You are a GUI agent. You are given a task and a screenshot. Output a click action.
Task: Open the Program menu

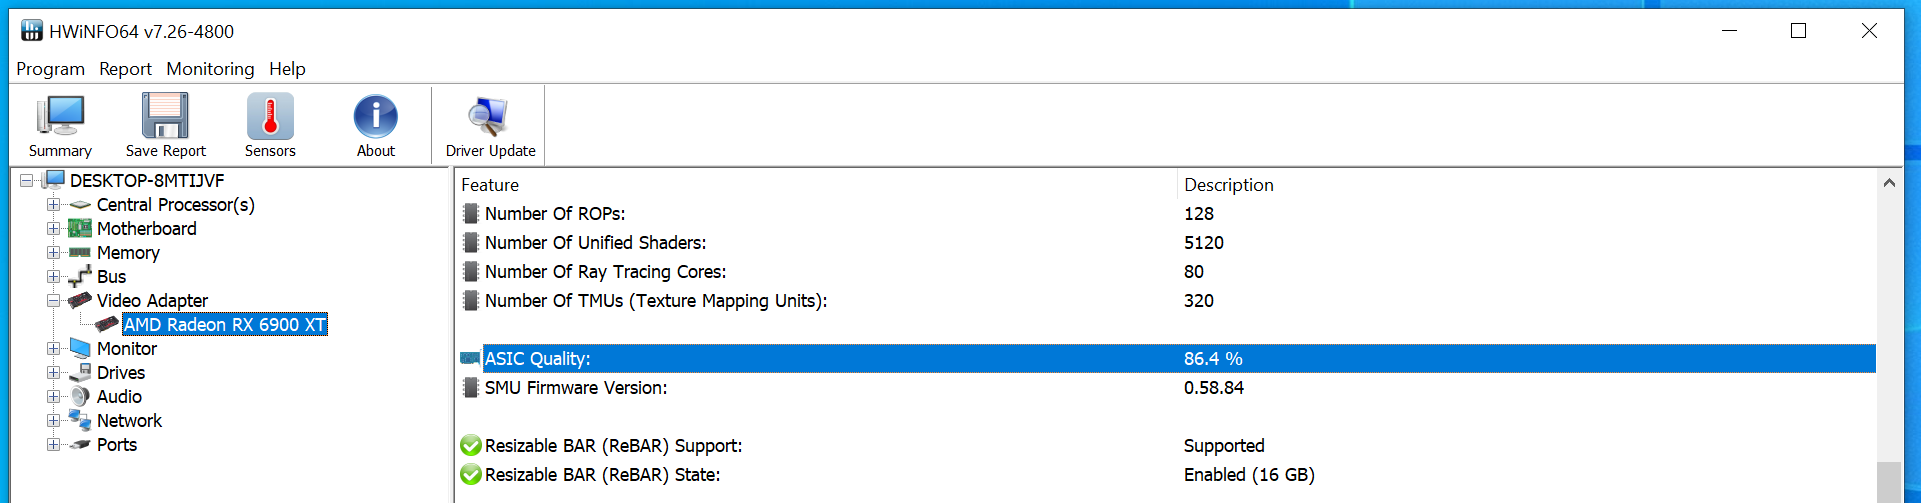[x=50, y=69]
